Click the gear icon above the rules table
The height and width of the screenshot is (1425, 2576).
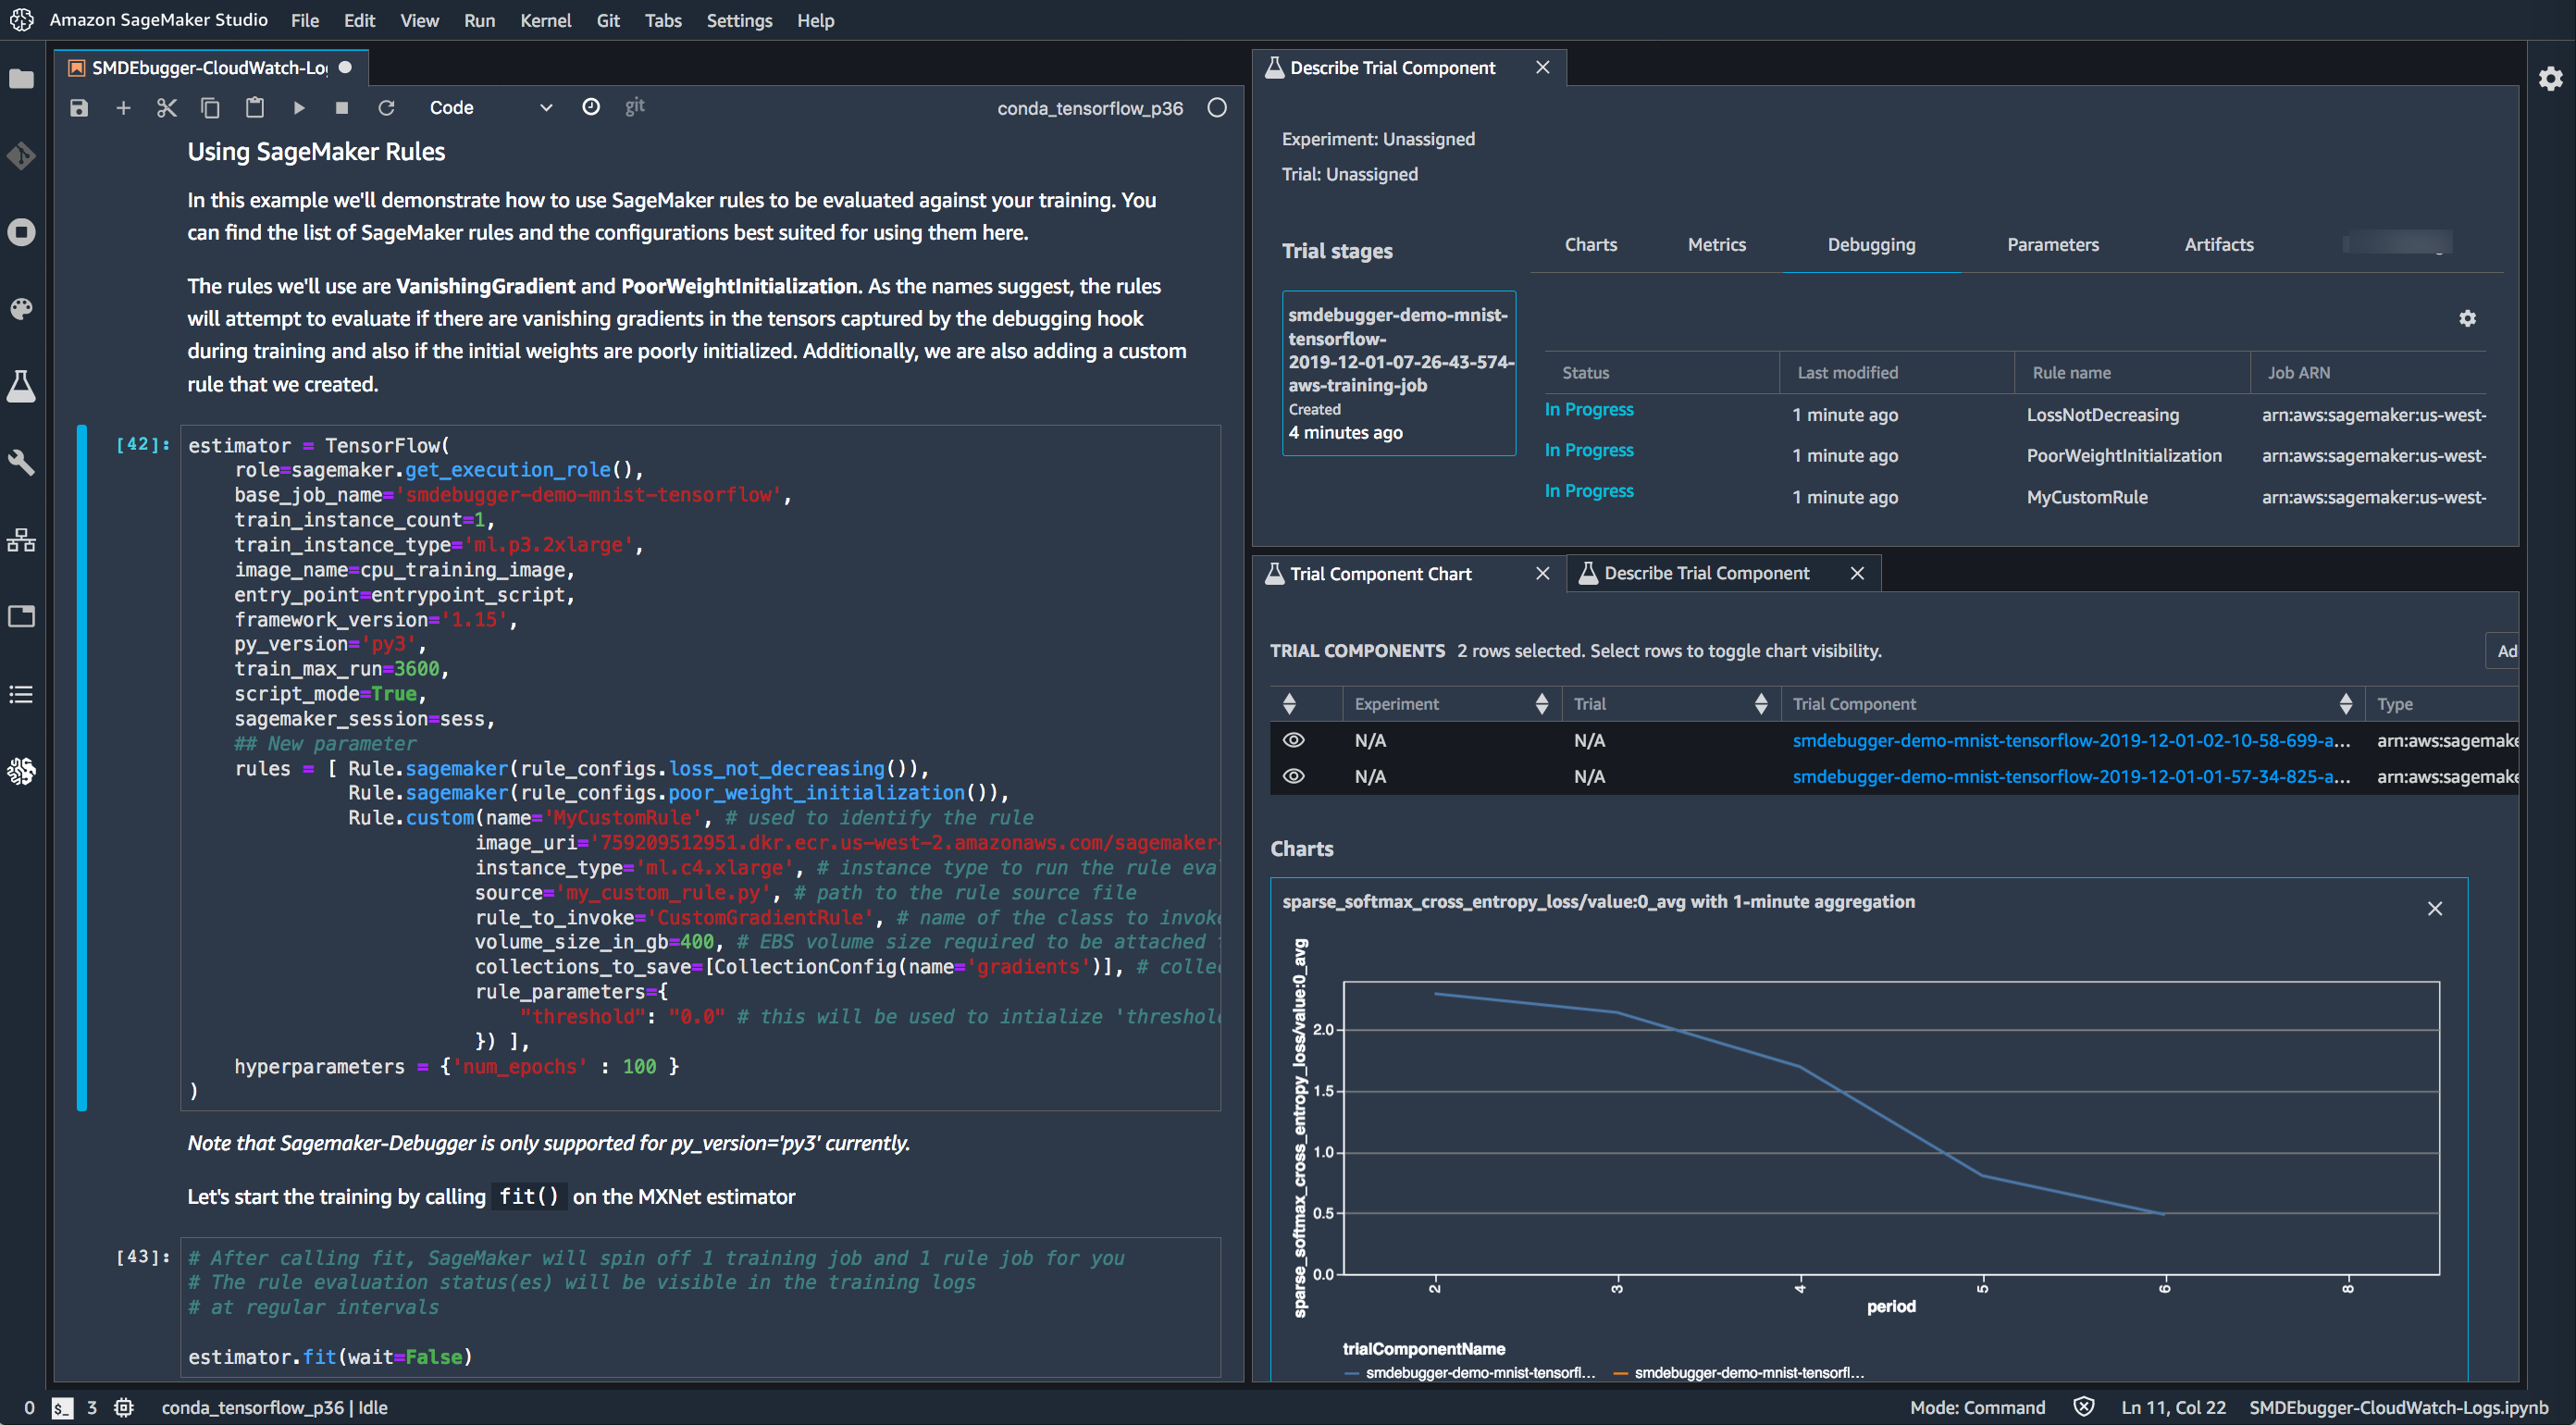[2467, 319]
